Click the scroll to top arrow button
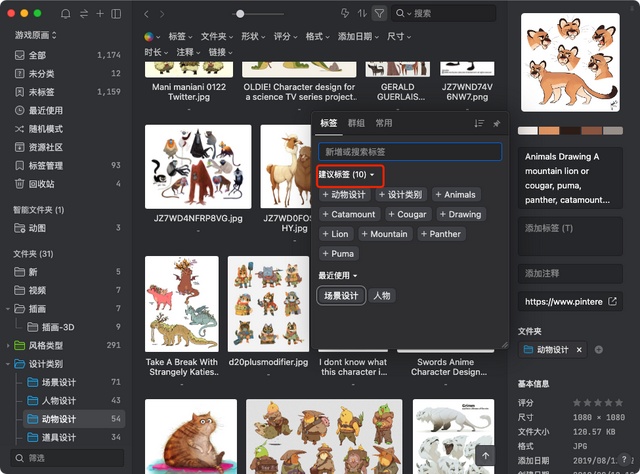 485,455
